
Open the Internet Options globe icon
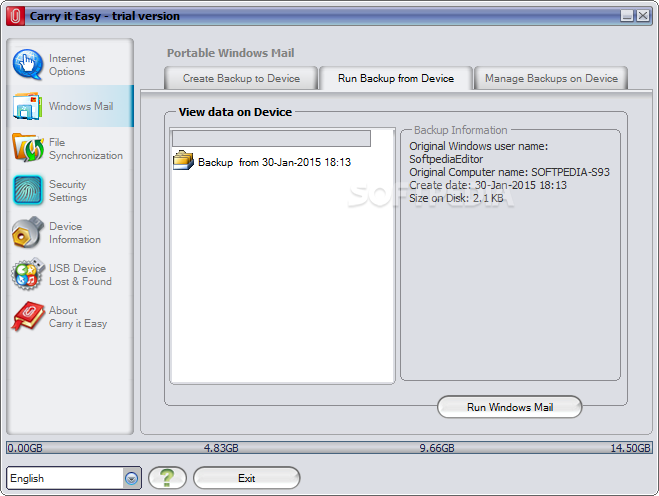pyautogui.click(x=28, y=65)
